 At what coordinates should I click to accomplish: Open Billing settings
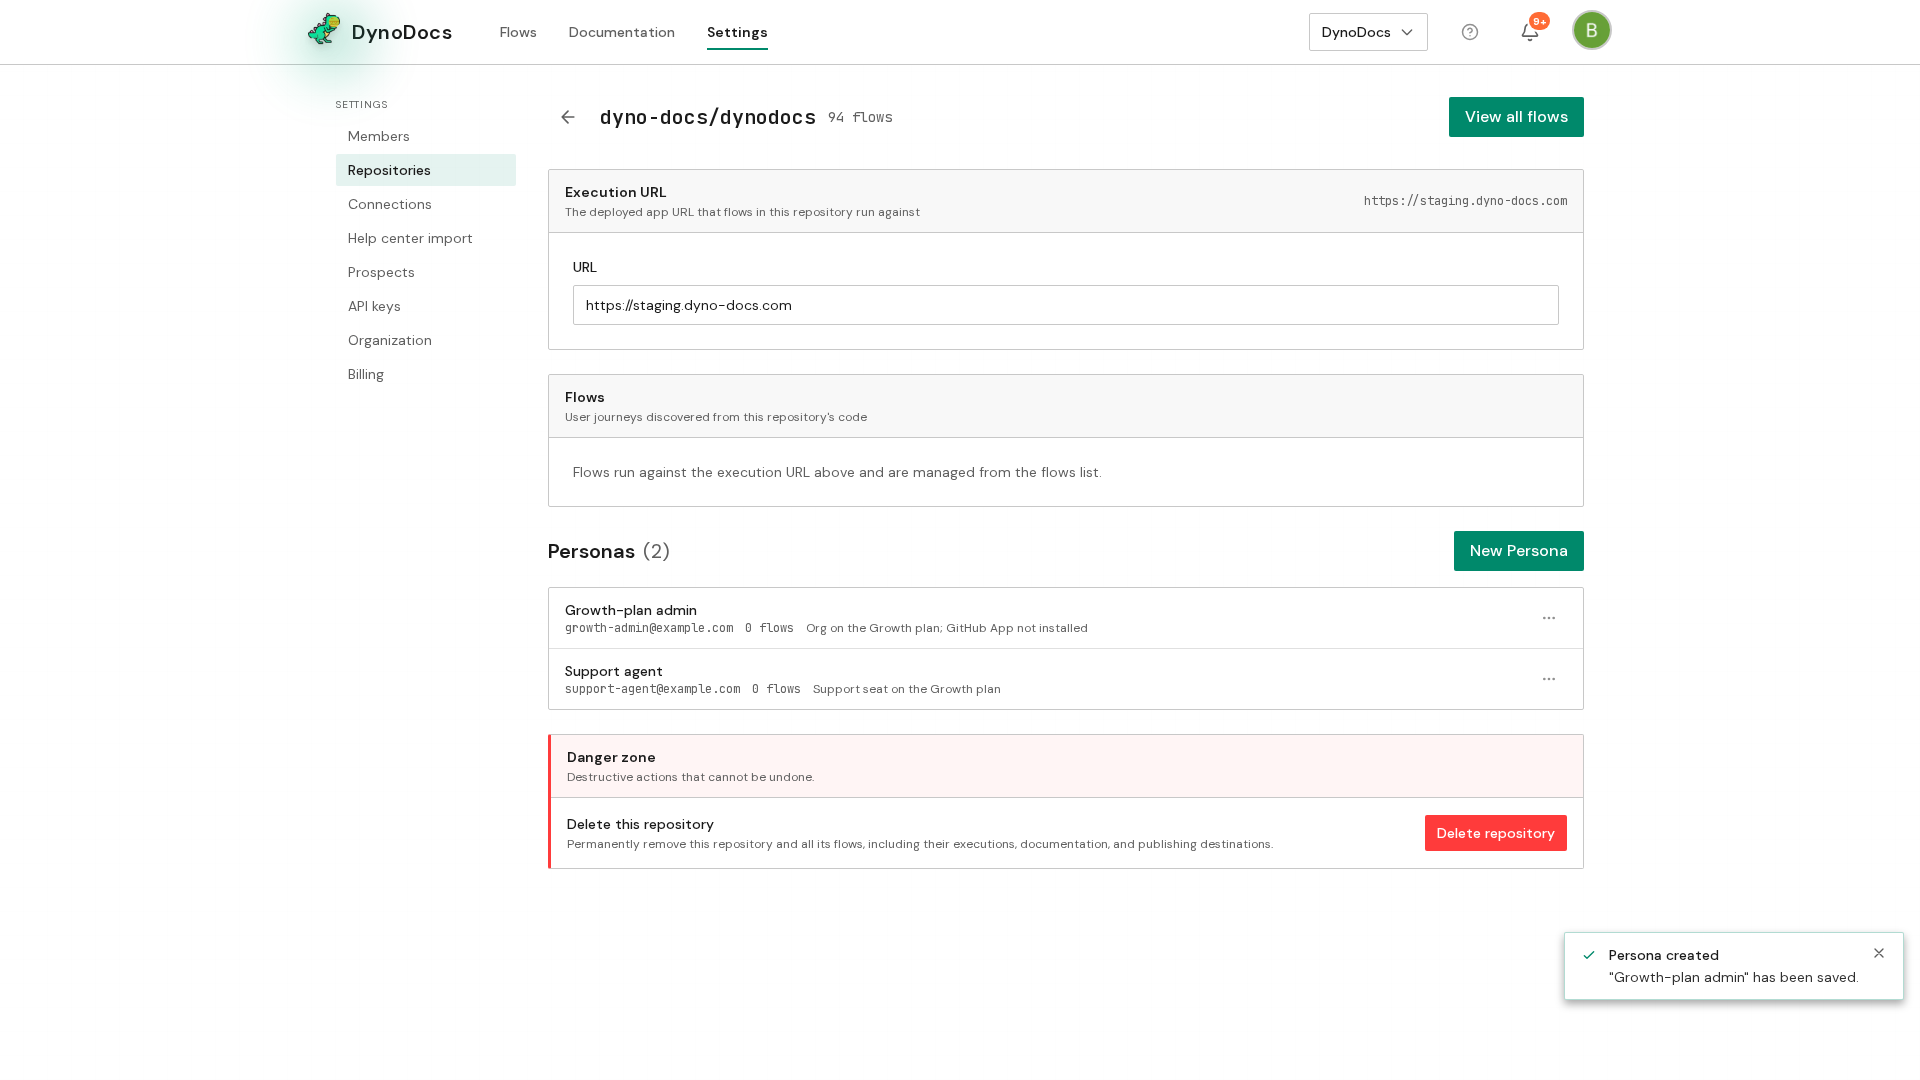426,374
